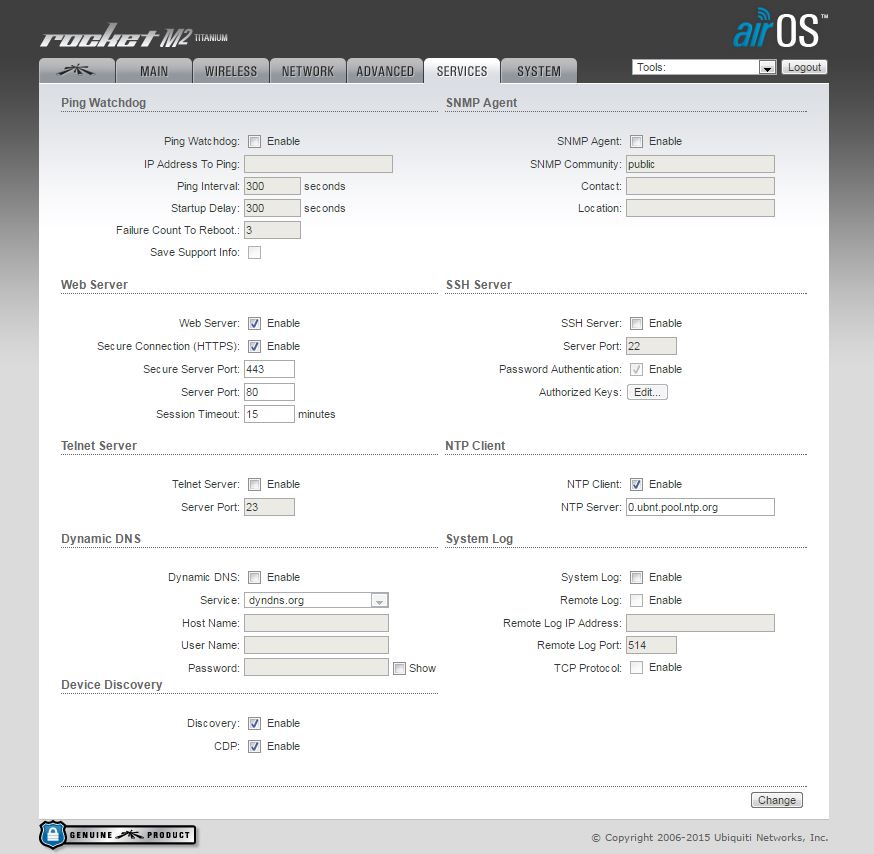Click Web Server Port field showing 80
This screenshot has height=854, width=874.
(269, 392)
